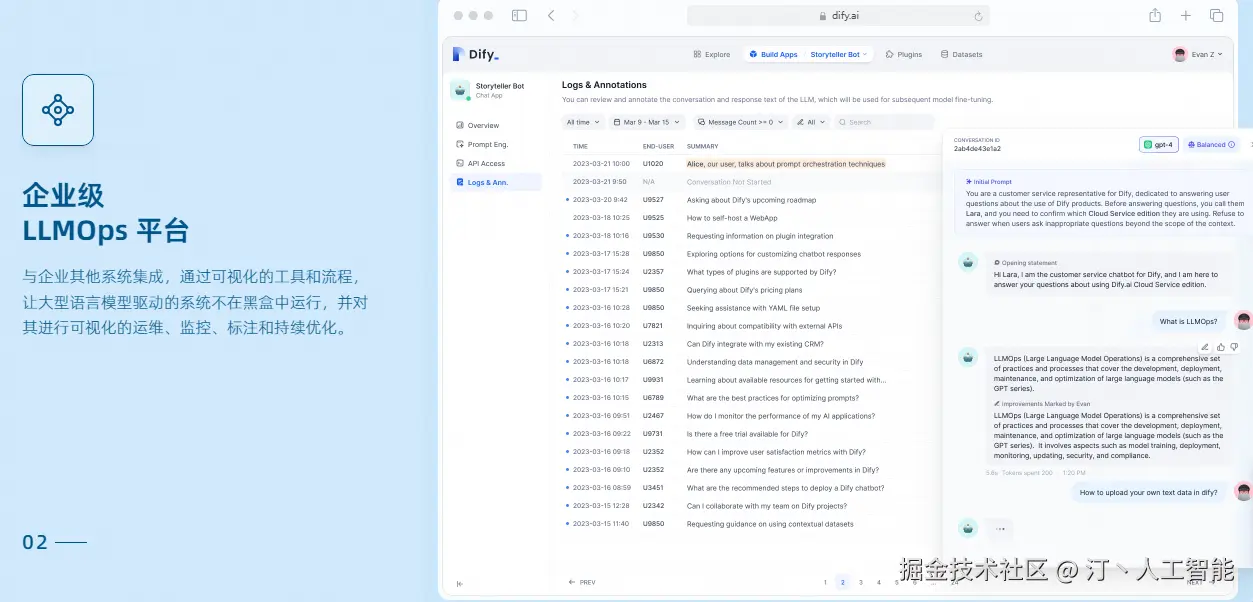Click the Dify logo
This screenshot has height=602, width=1253.
coord(475,54)
